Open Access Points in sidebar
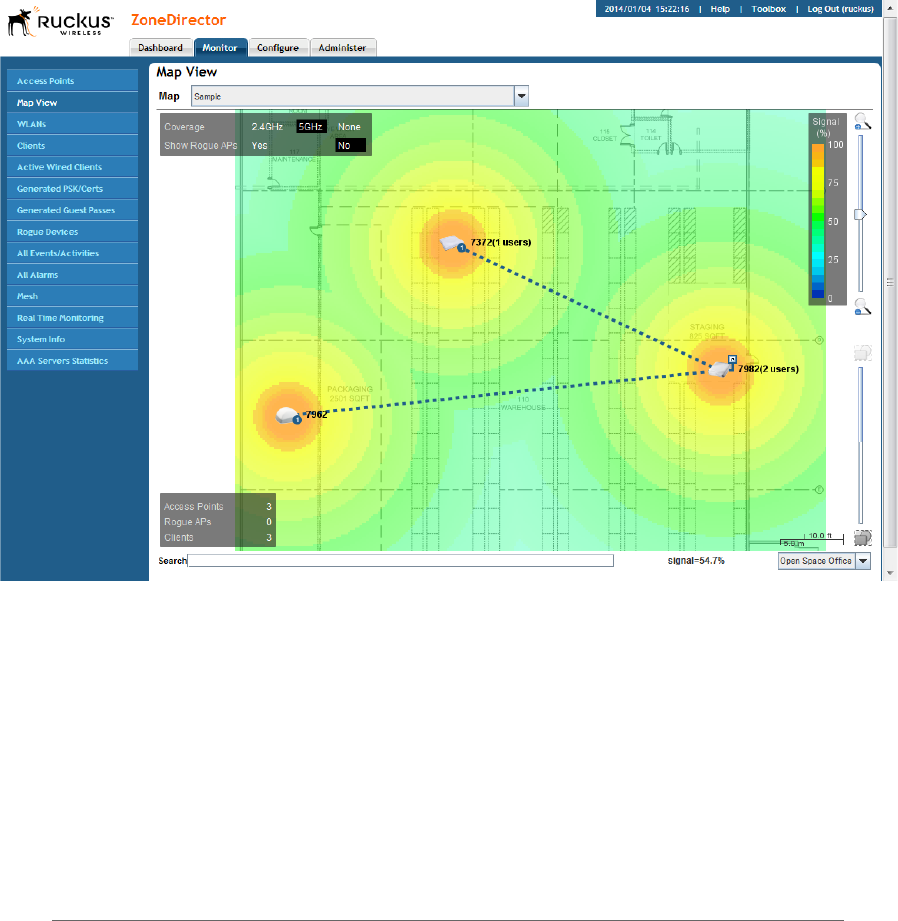This screenshot has height=921, width=898. (72, 81)
